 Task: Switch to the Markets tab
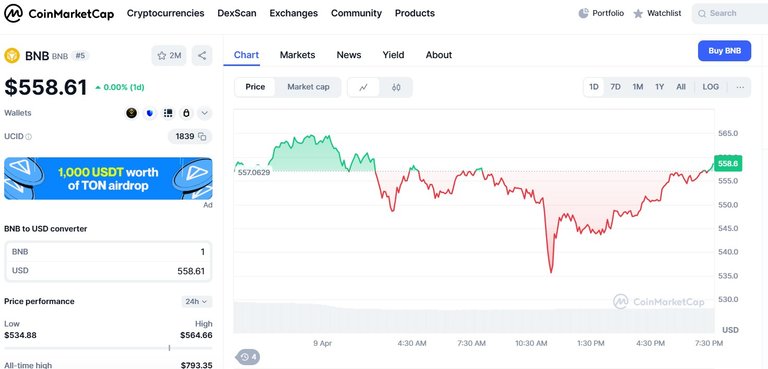297,55
